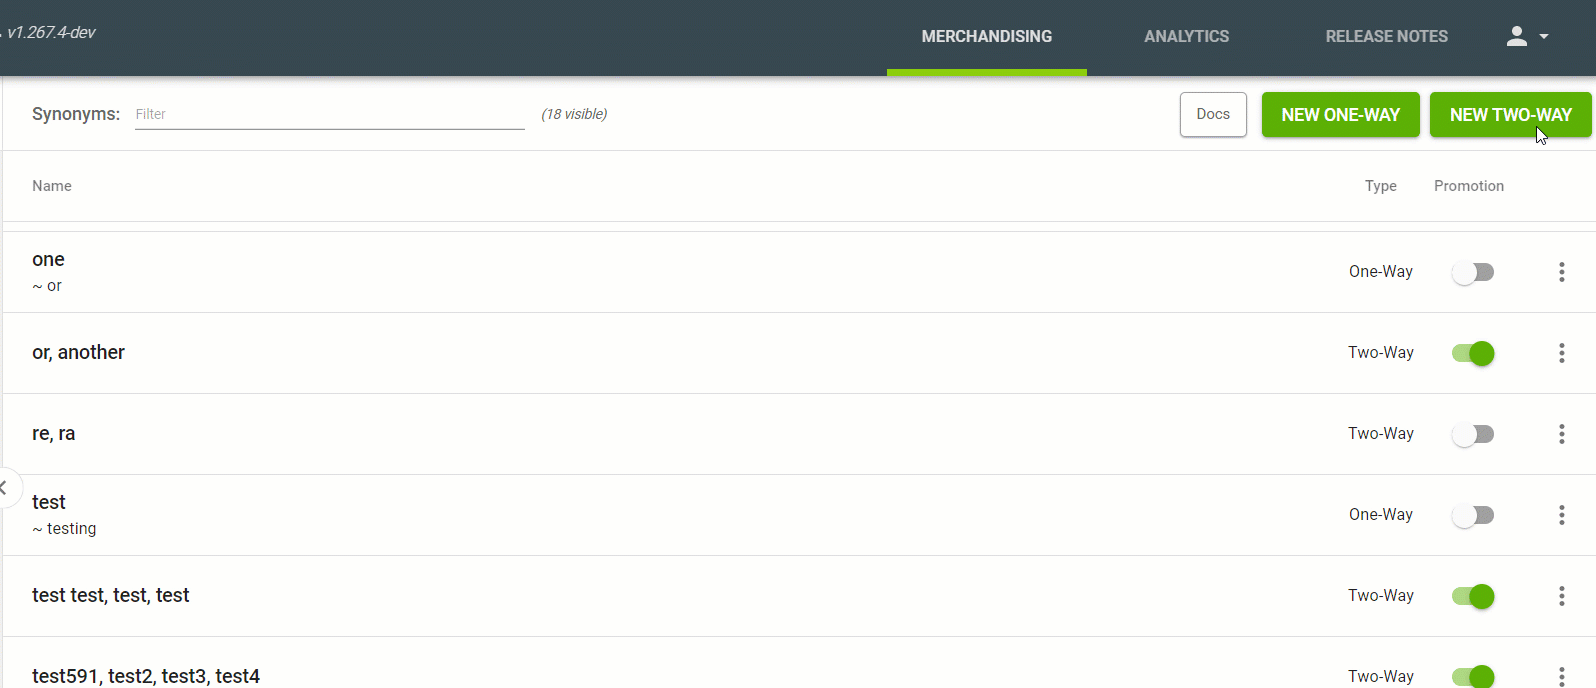
Task: Turn on promotion for 'test' one-way synonym
Action: (1473, 515)
